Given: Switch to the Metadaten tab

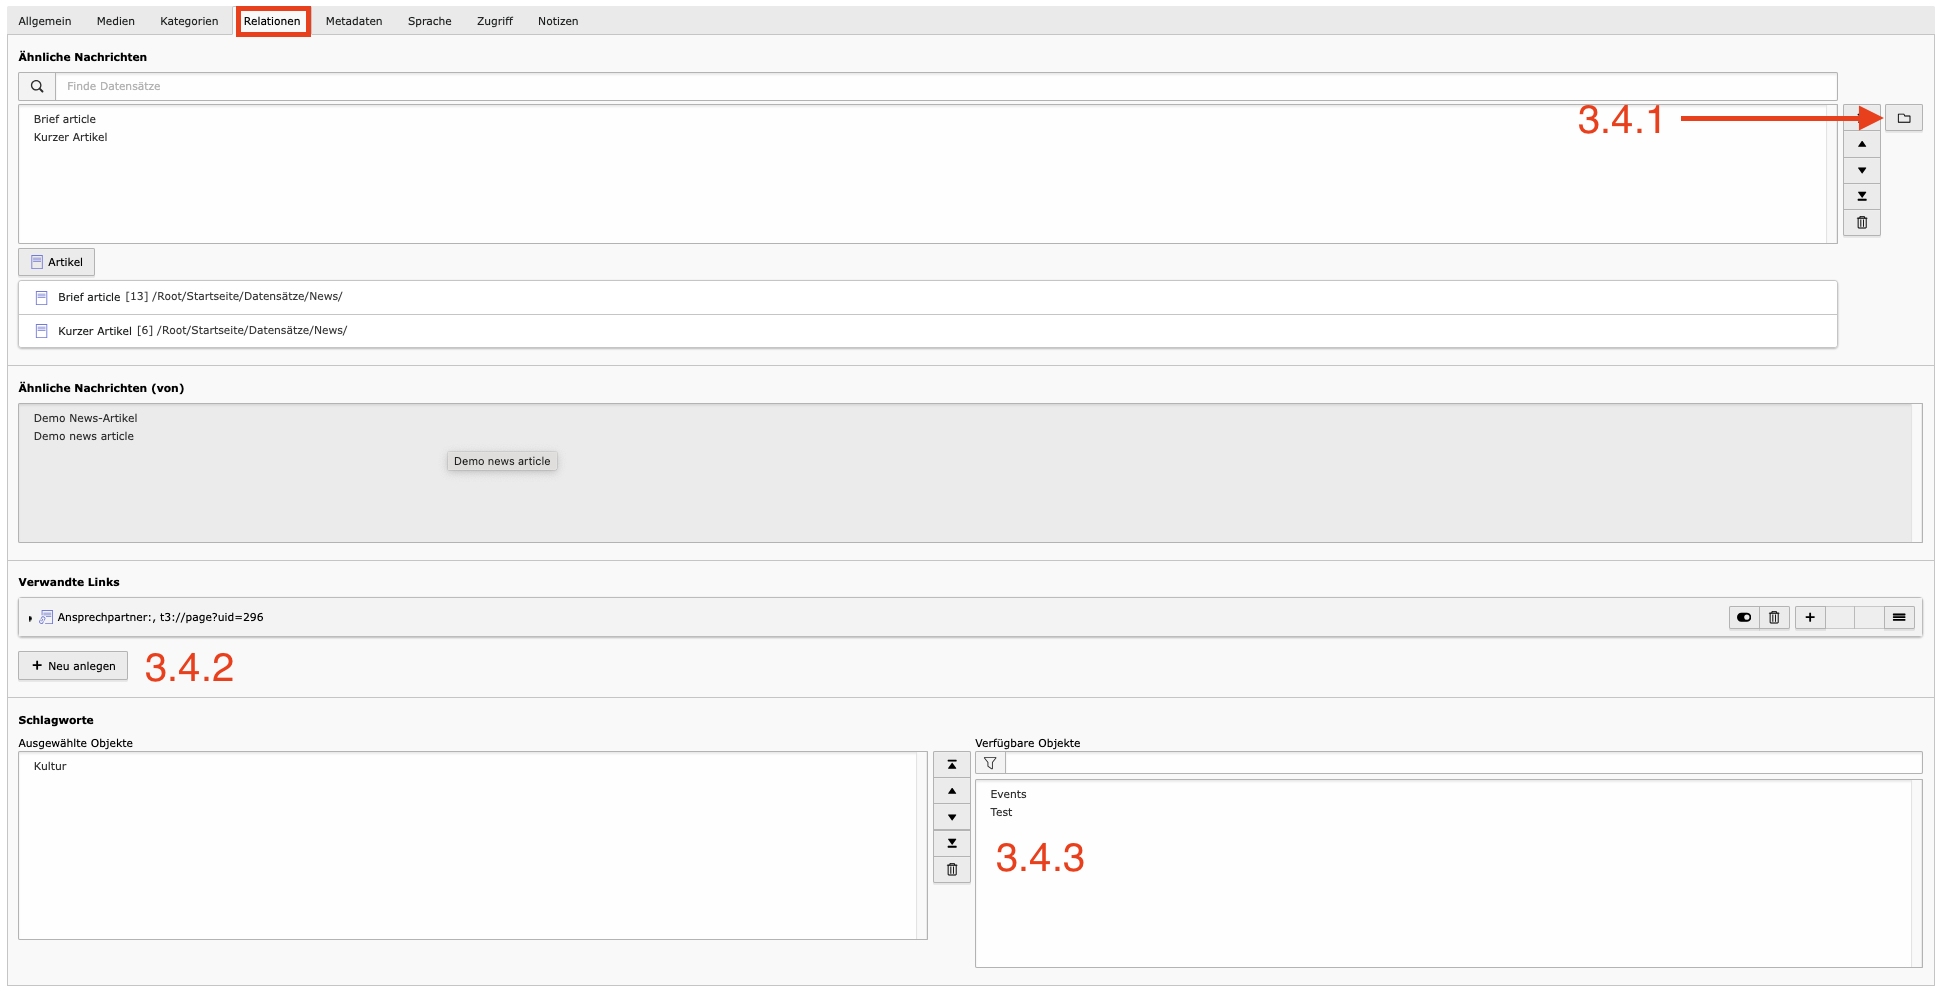Looking at the screenshot, I should 353,21.
